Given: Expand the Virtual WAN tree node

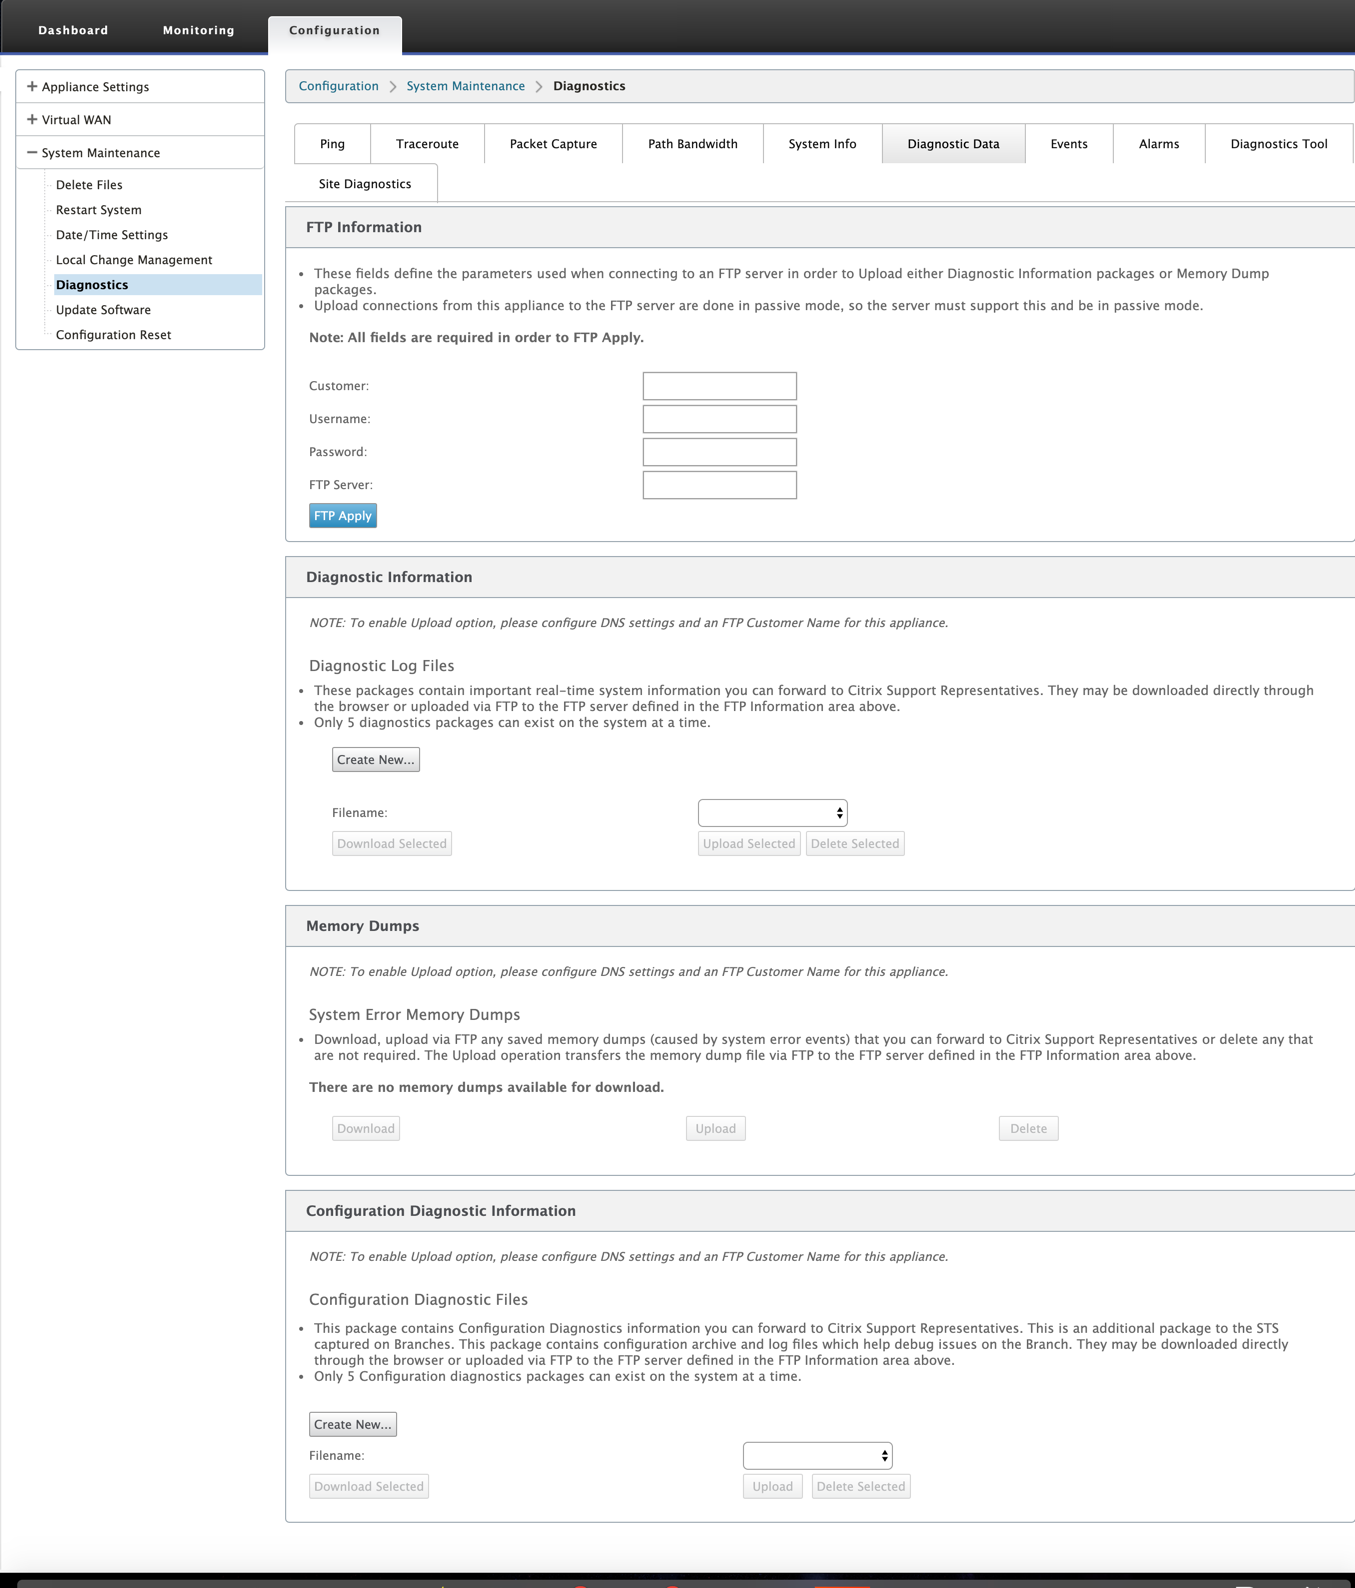Looking at the screenshot, I should (32, 120).
